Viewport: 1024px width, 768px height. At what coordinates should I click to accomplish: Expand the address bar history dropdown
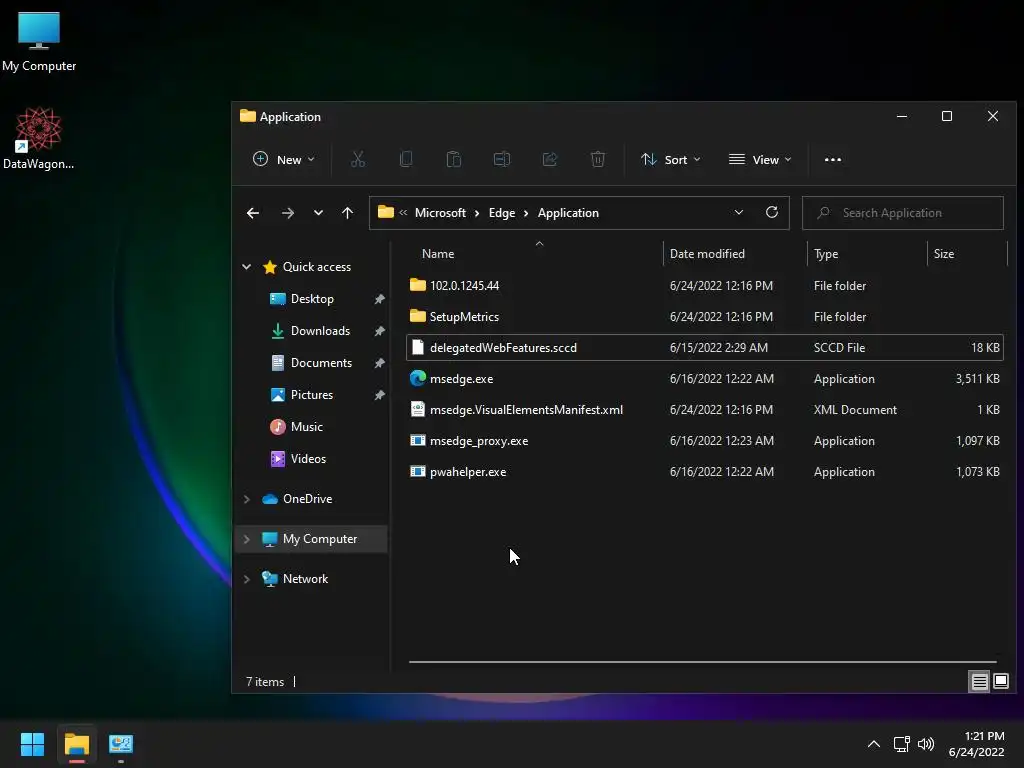coord(739,212)
